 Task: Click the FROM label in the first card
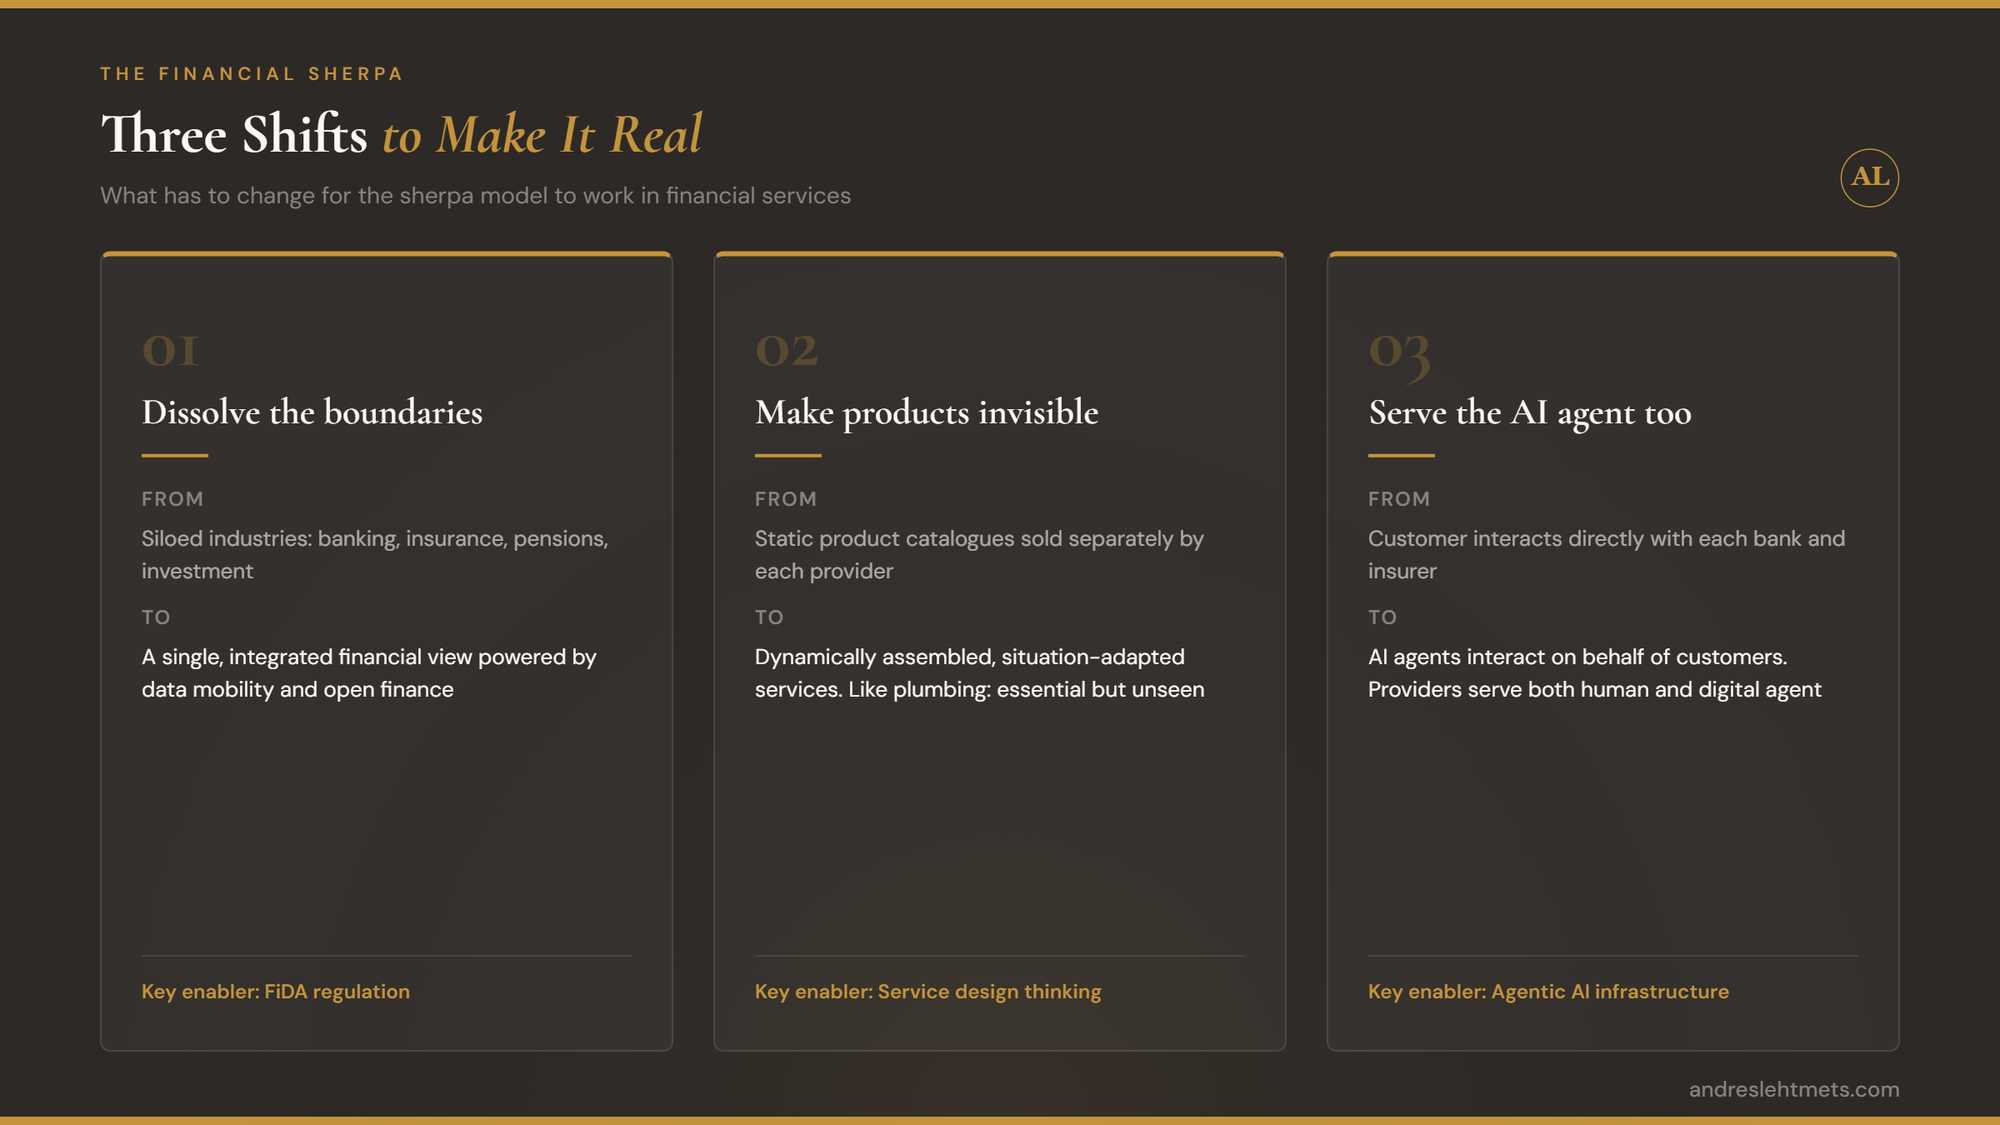172,498
